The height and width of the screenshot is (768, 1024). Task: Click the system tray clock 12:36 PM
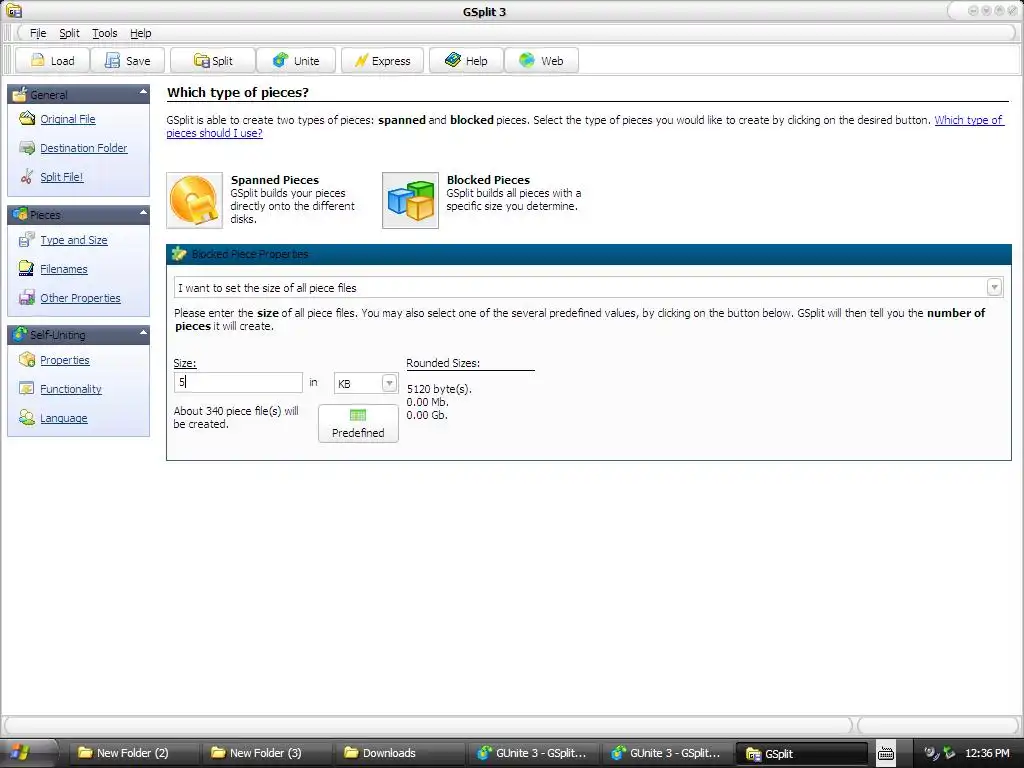click(x=987, y=753)
